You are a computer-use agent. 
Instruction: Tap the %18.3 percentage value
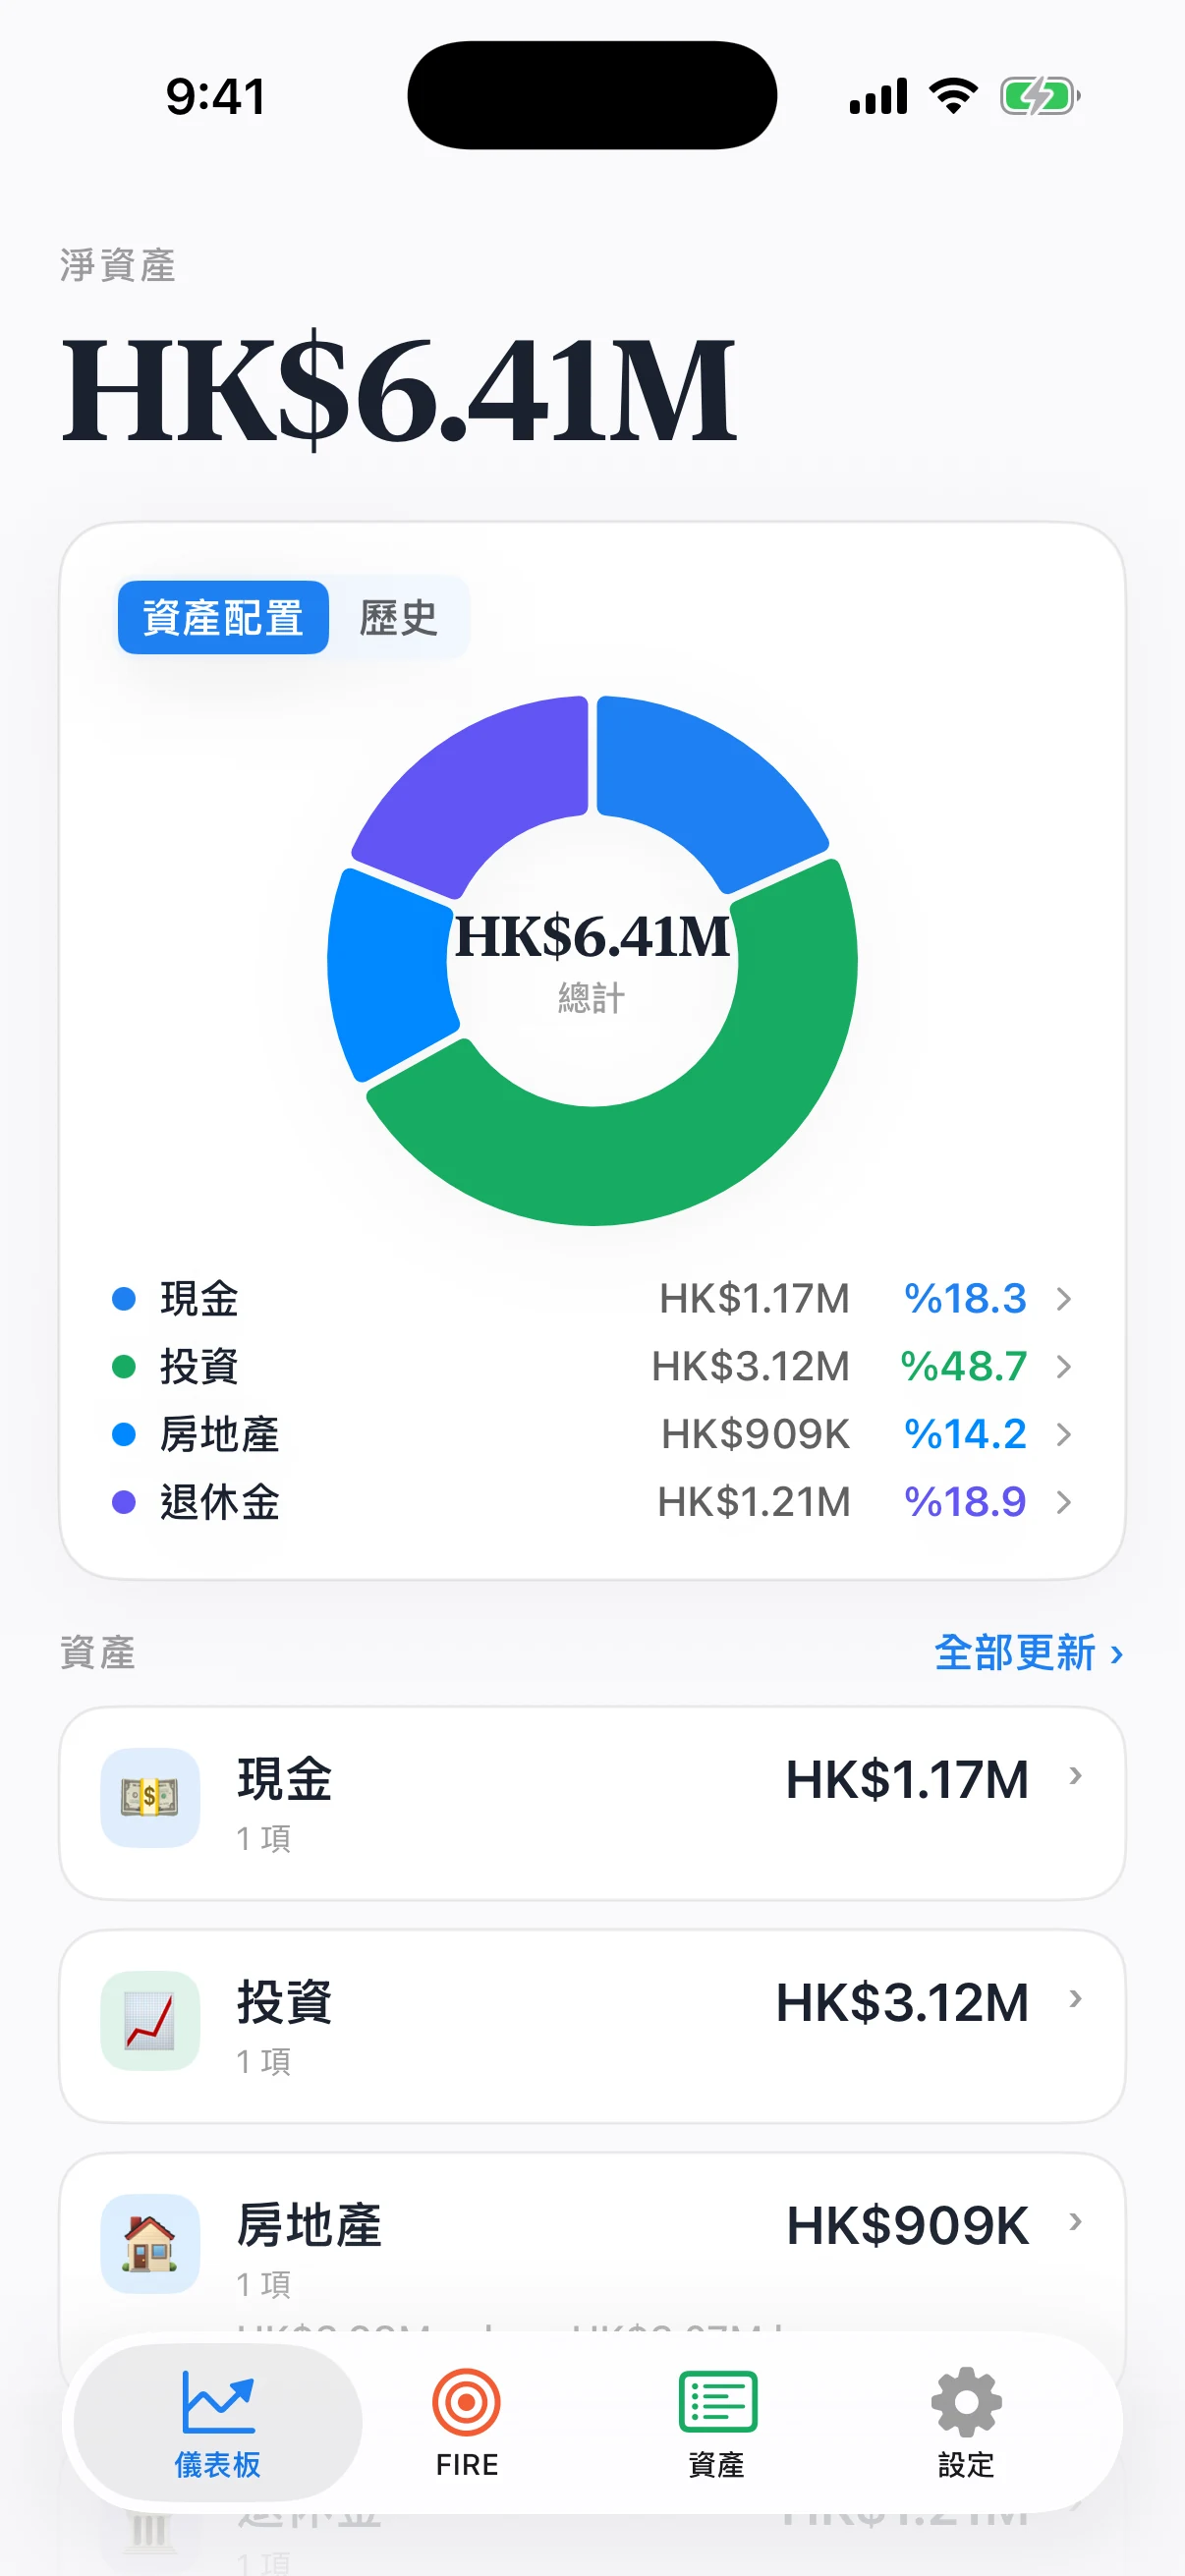coord(965,1299)
